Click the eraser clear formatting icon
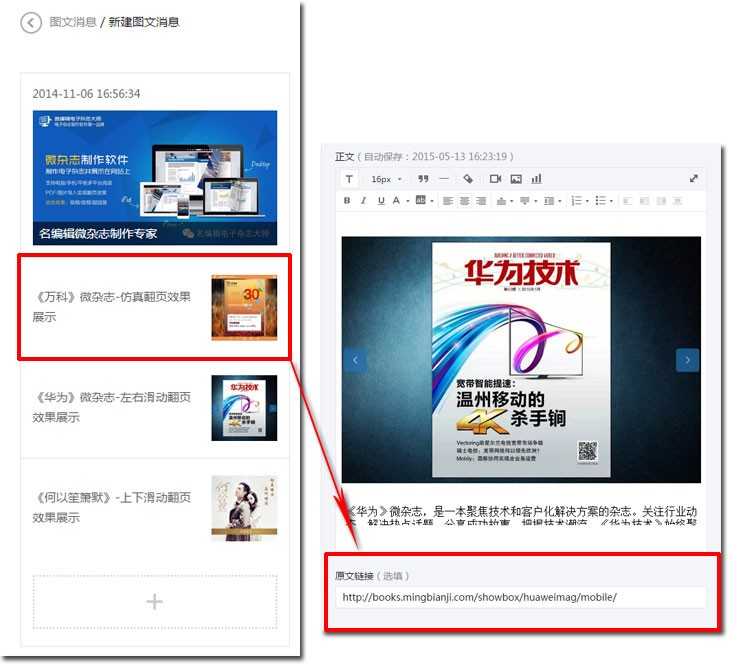 (x=468, y=179)
